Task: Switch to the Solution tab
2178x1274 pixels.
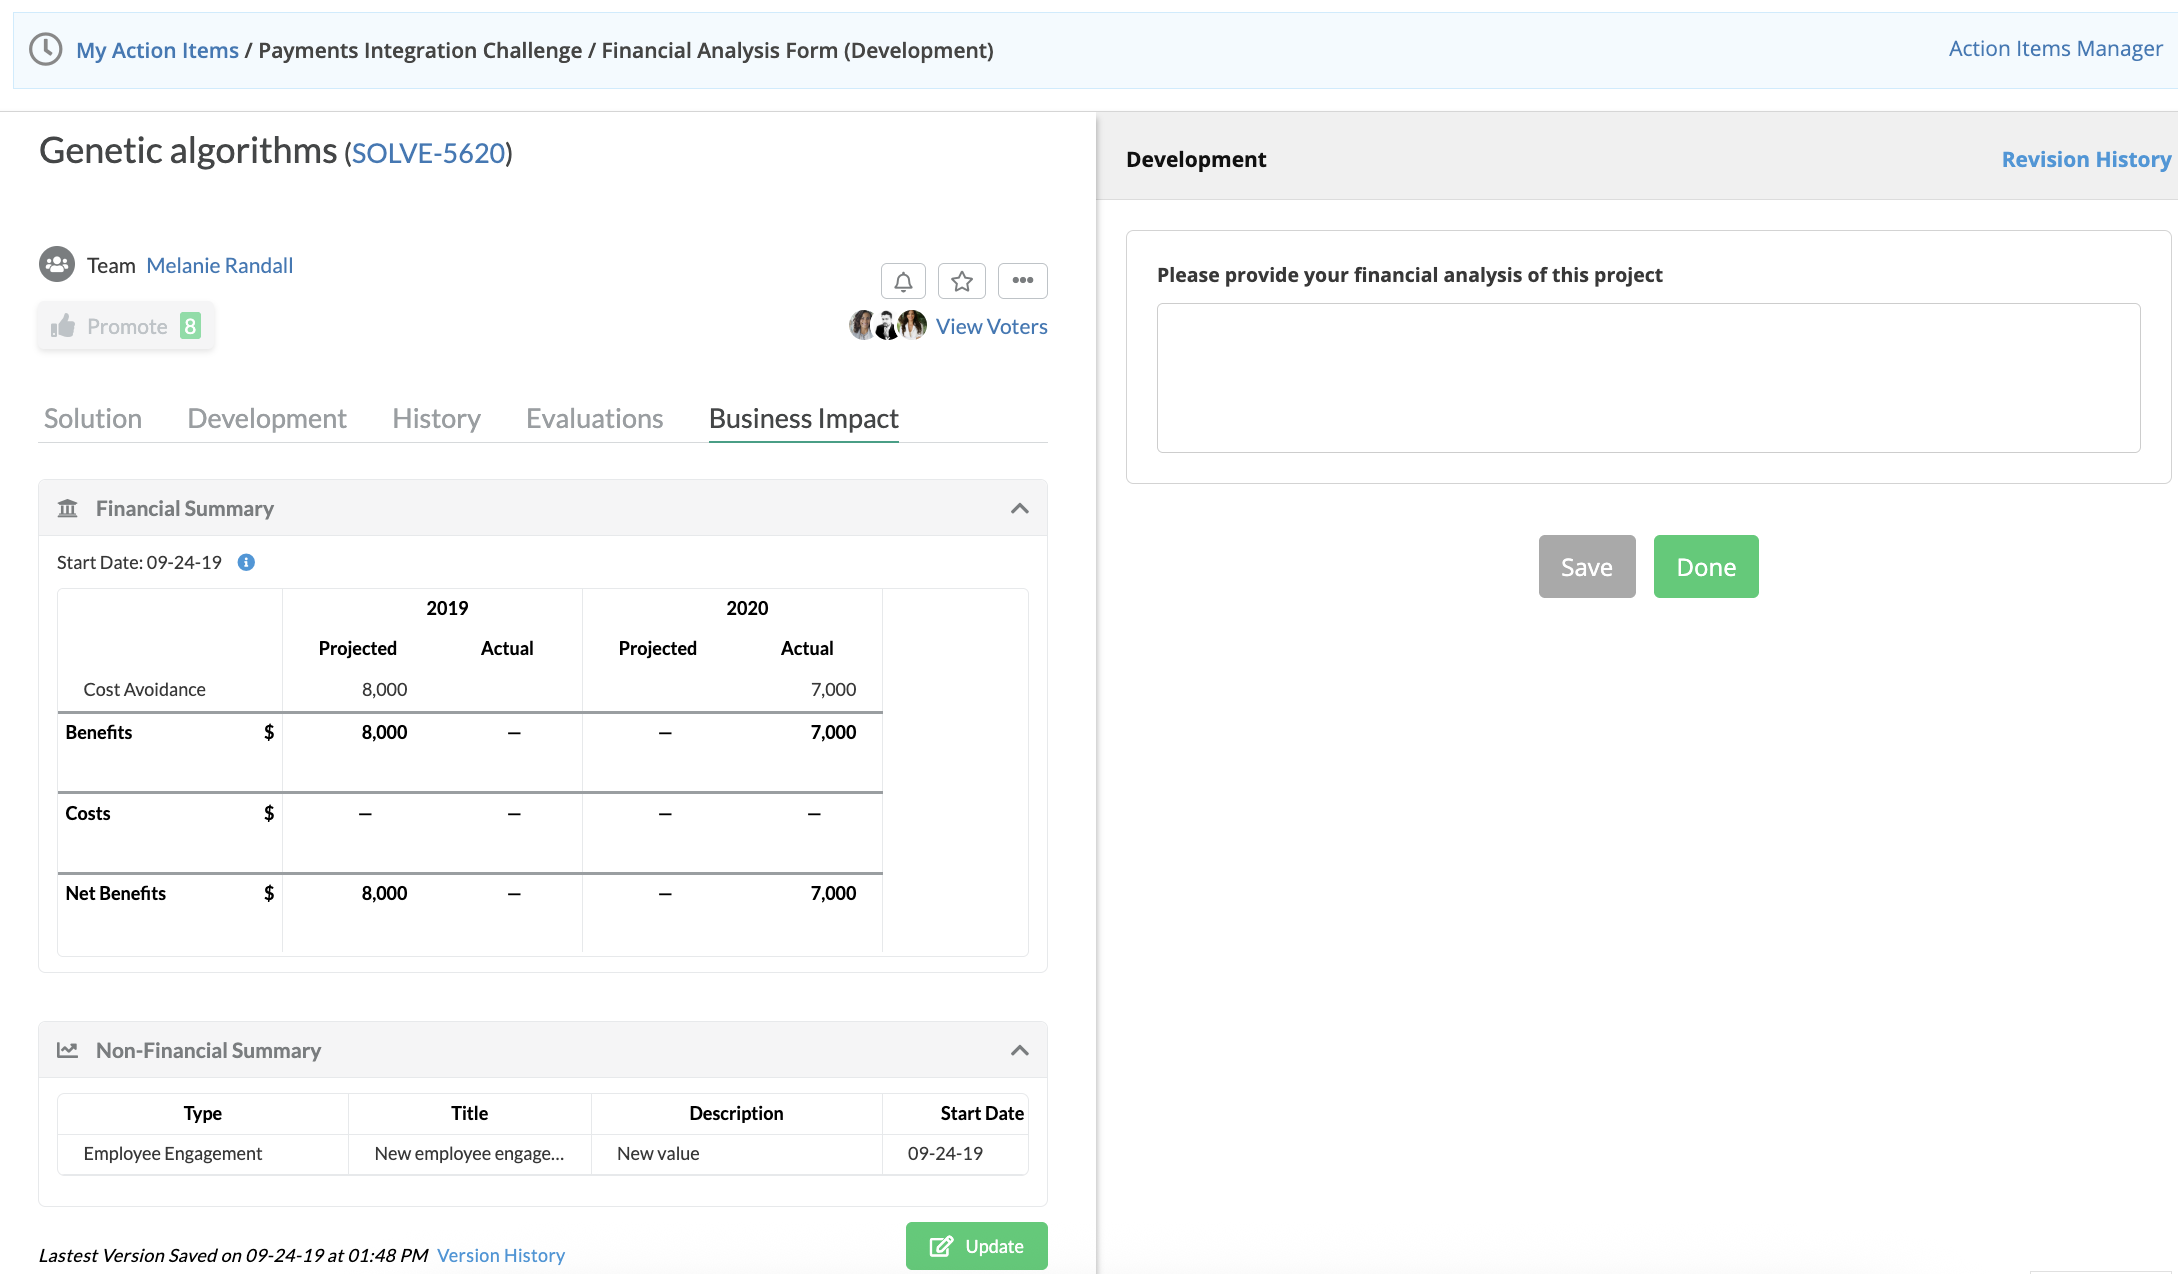Action: pos(93,418)
